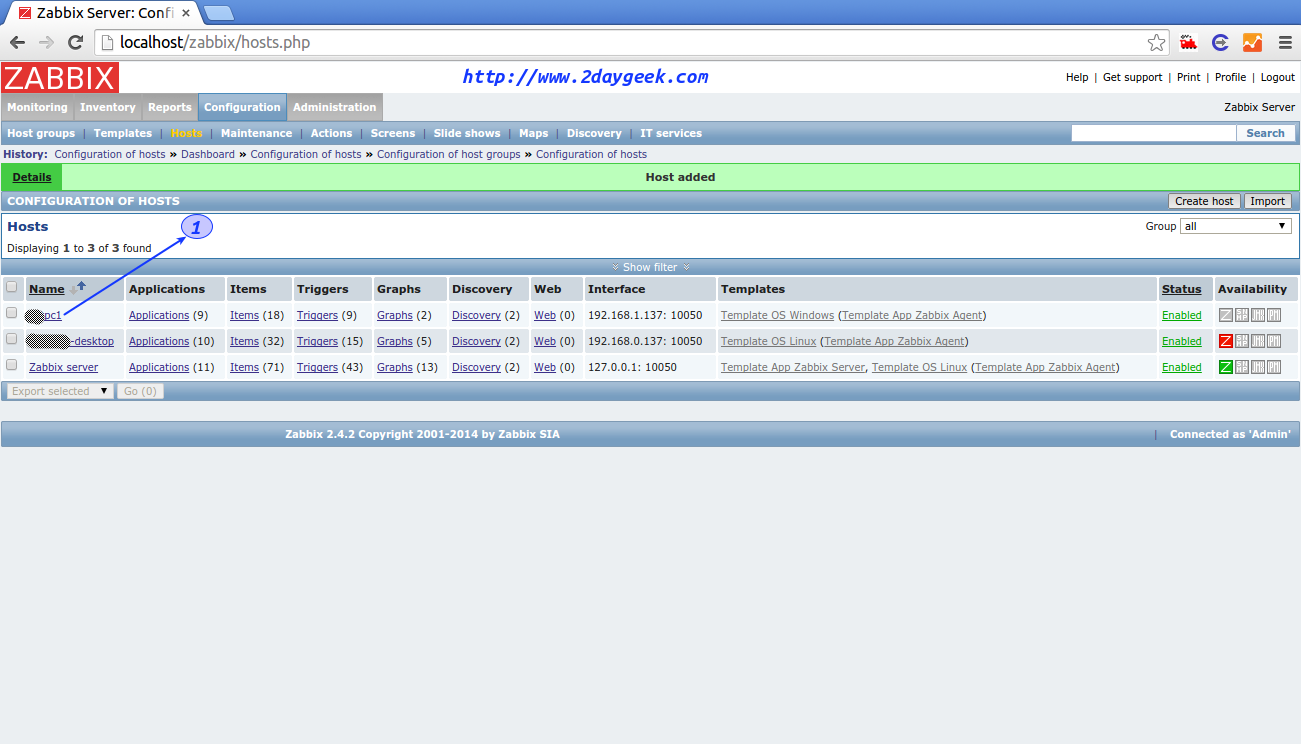Click Enabled status for pc1 host
This screenshot has width=1301, height=744.
1181,315
